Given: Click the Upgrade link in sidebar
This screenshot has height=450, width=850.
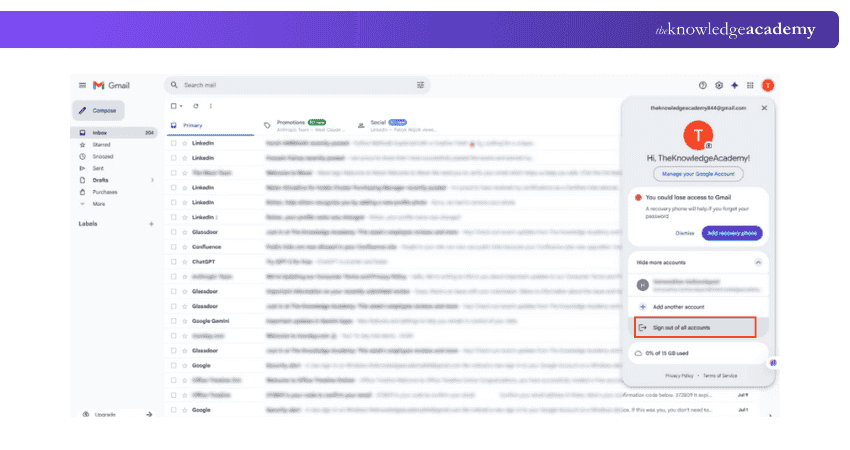Looking at the screenshot, I should pos(105,414).
